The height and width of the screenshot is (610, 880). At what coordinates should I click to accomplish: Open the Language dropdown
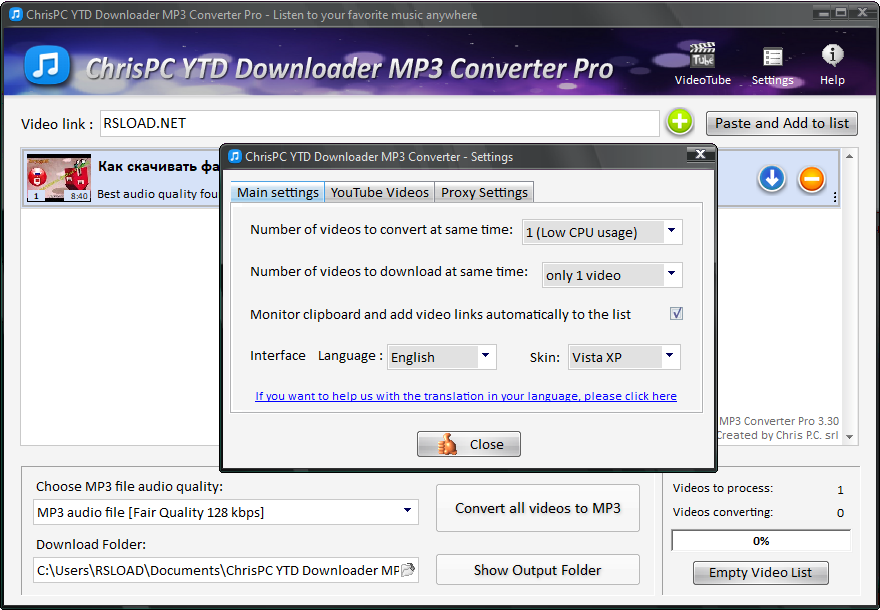[x=486, y=356]
